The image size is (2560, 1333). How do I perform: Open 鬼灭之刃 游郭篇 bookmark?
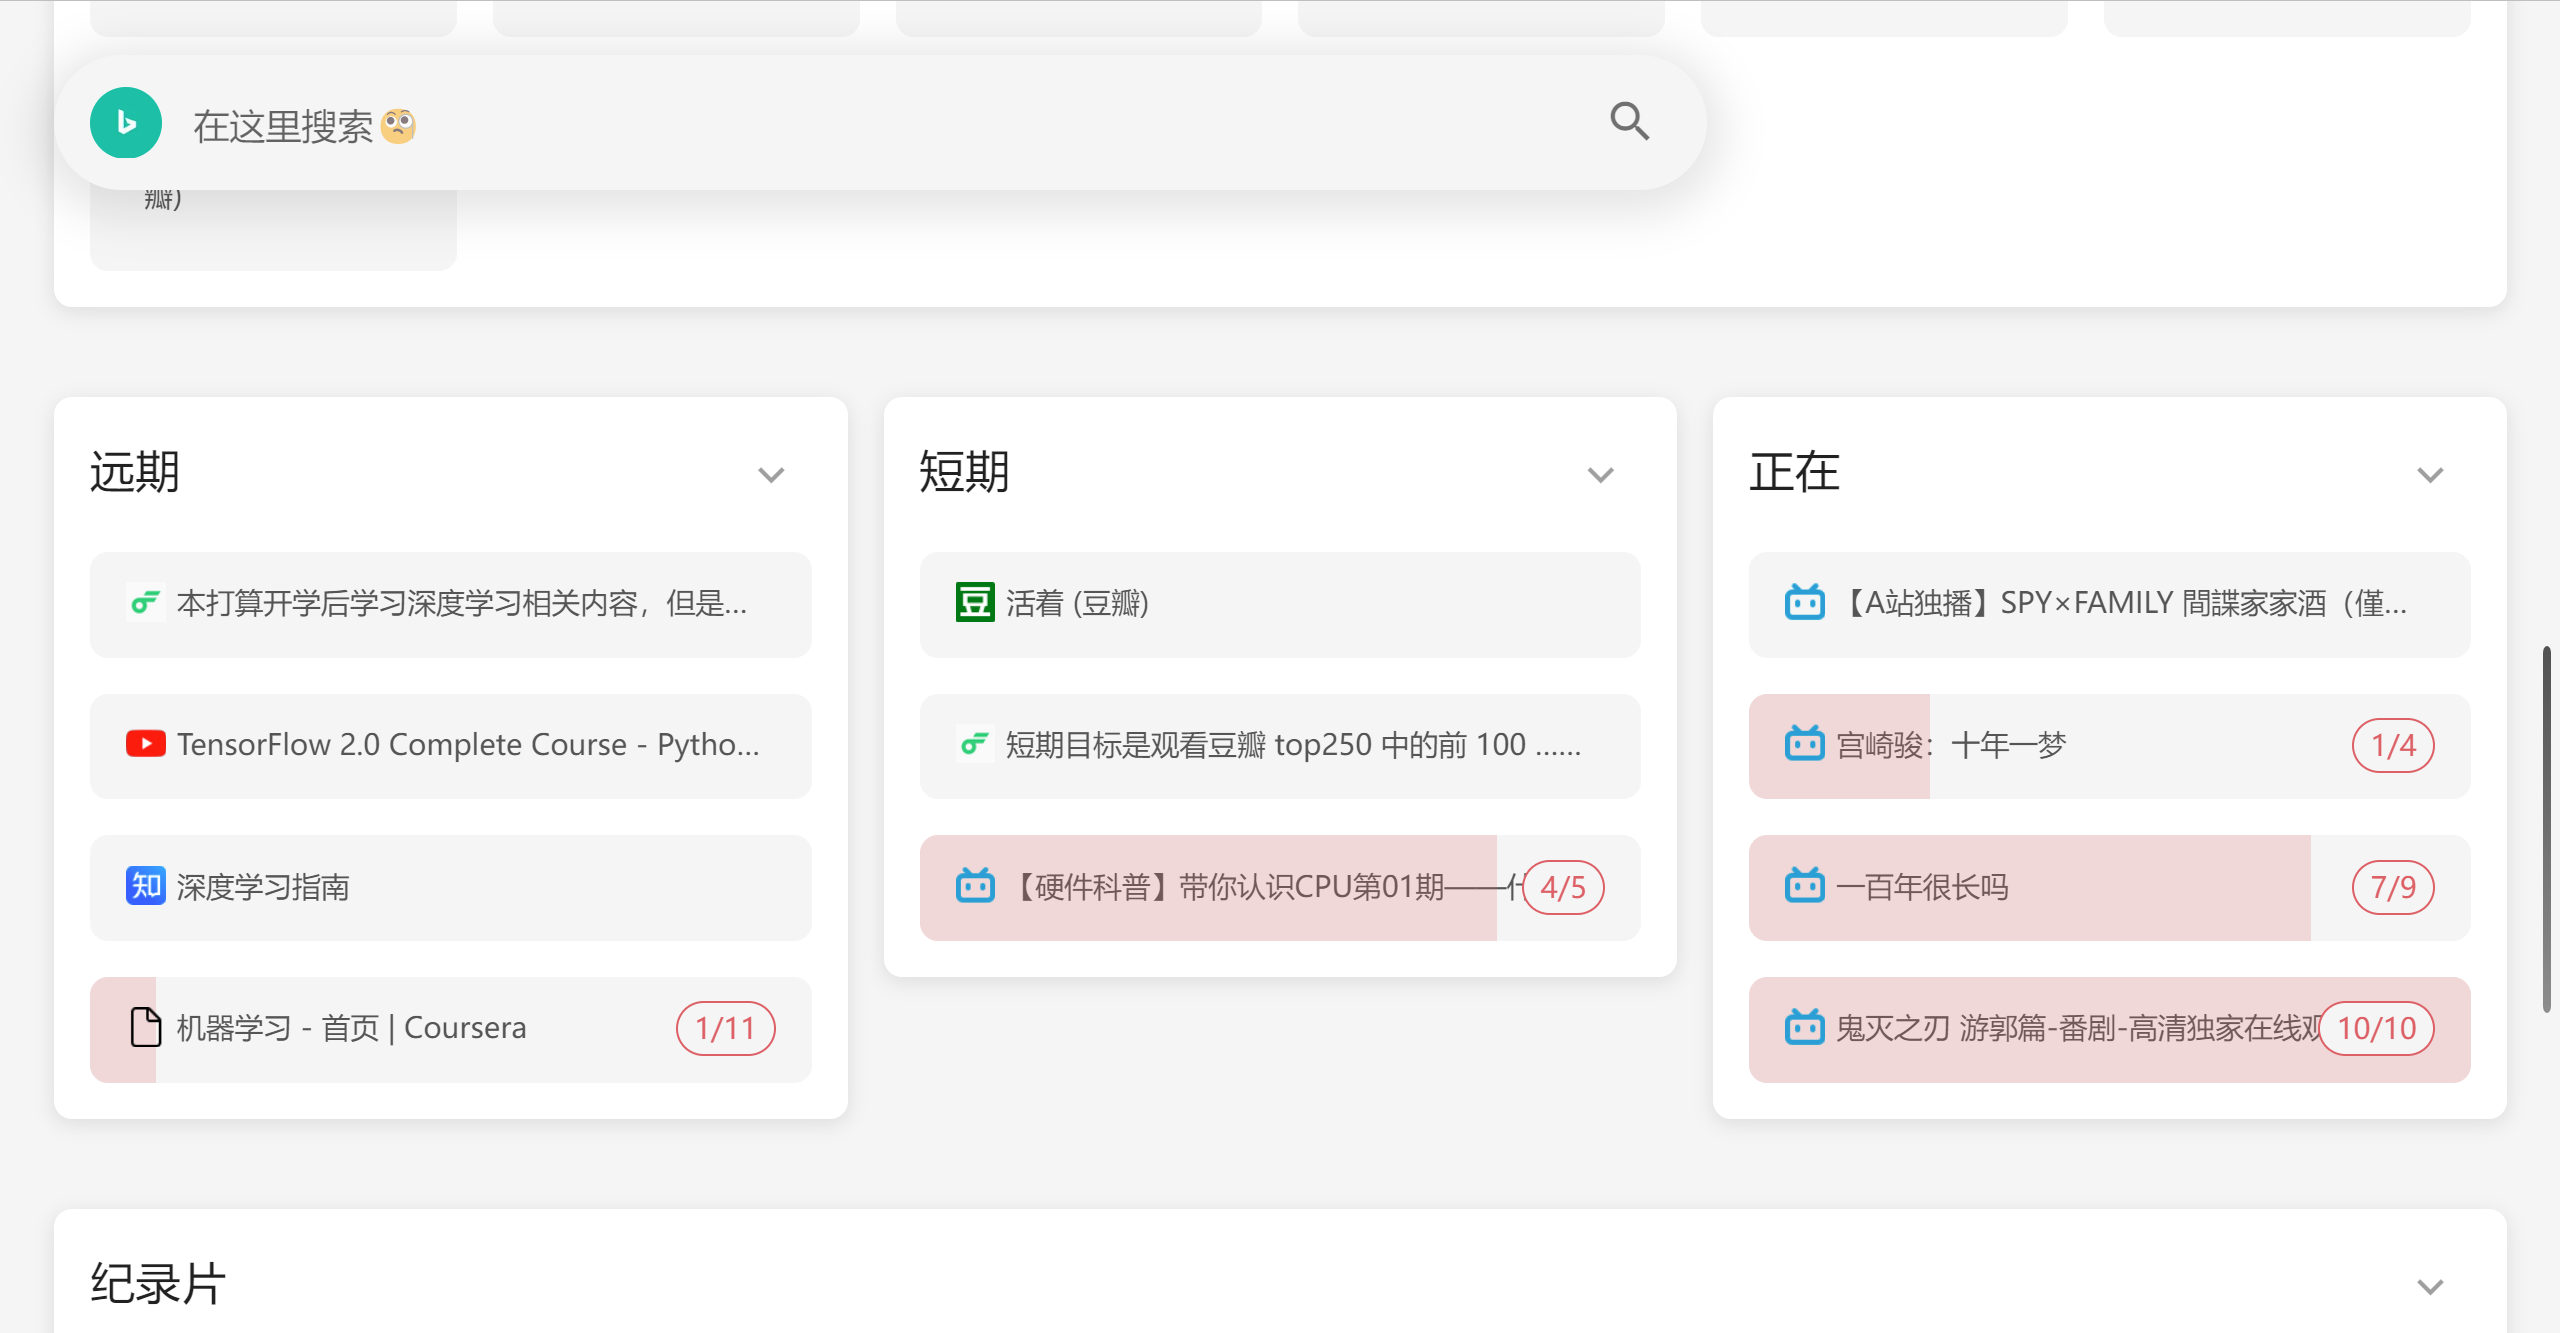2060,1028
